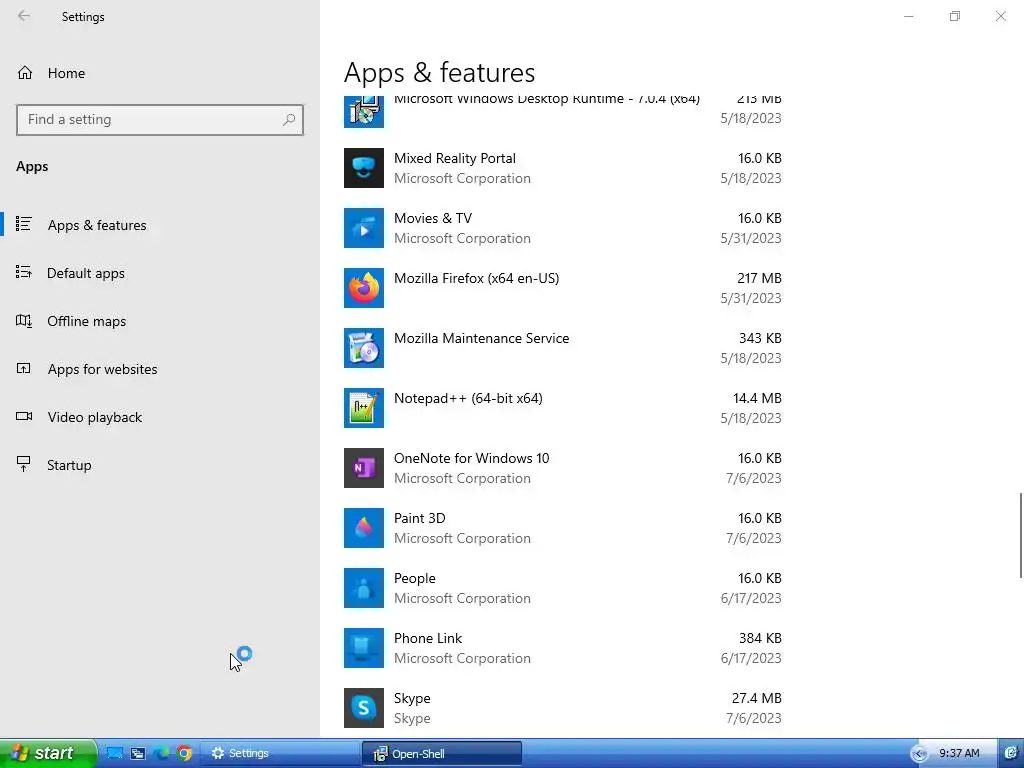Click the Mozilla Maintenance Service icon
Screen dimensions: 1024x768
click(364, 348)
